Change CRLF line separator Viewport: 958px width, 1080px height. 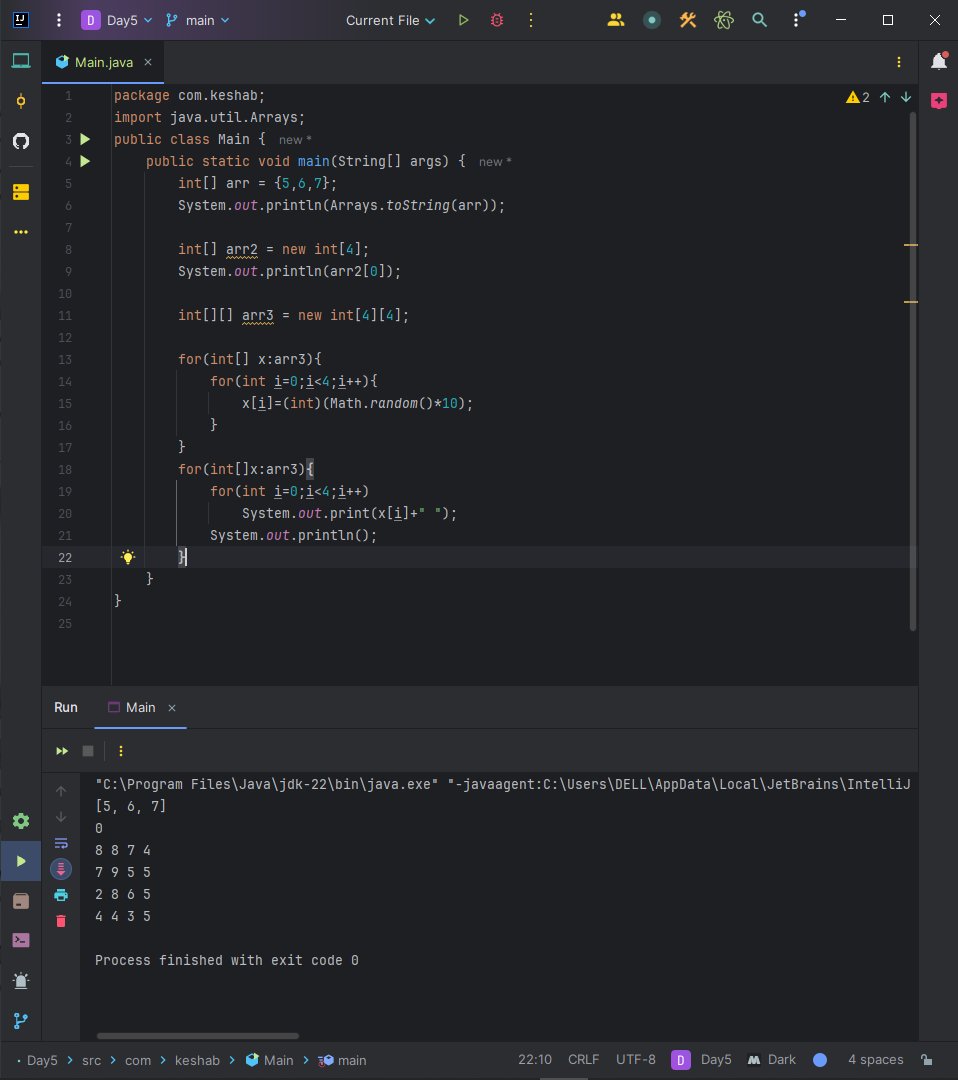583,1059
